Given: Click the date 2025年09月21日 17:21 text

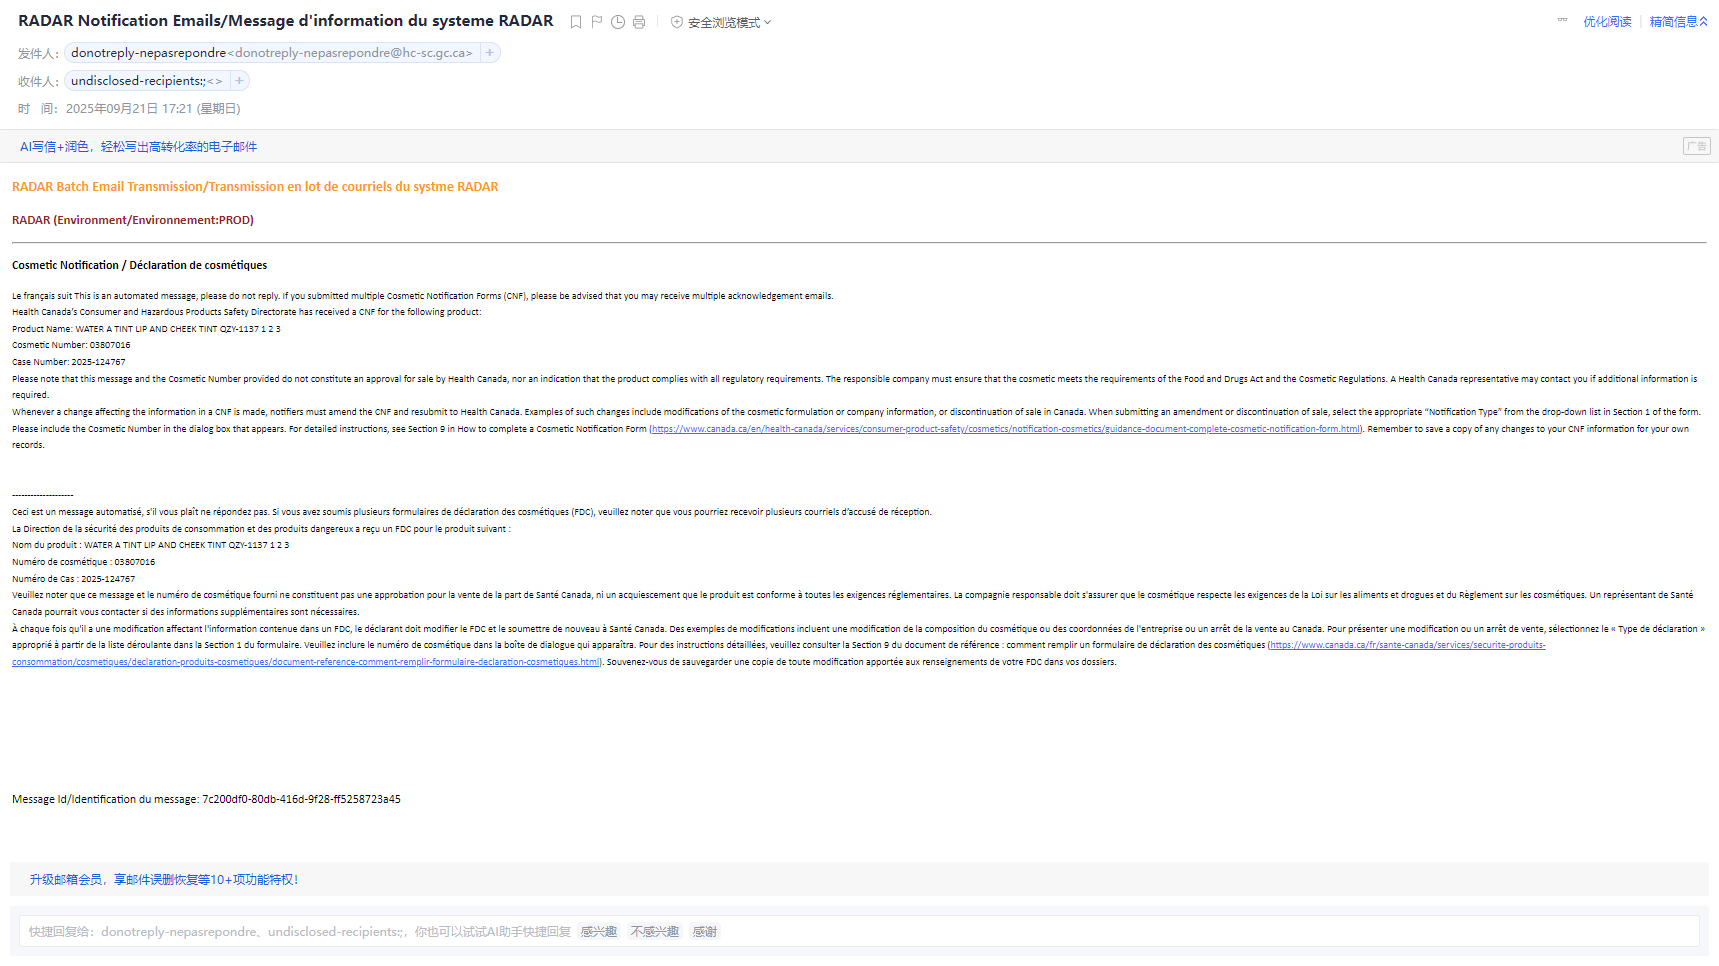Looking at the screenshot, I should (x=153, y=109).
